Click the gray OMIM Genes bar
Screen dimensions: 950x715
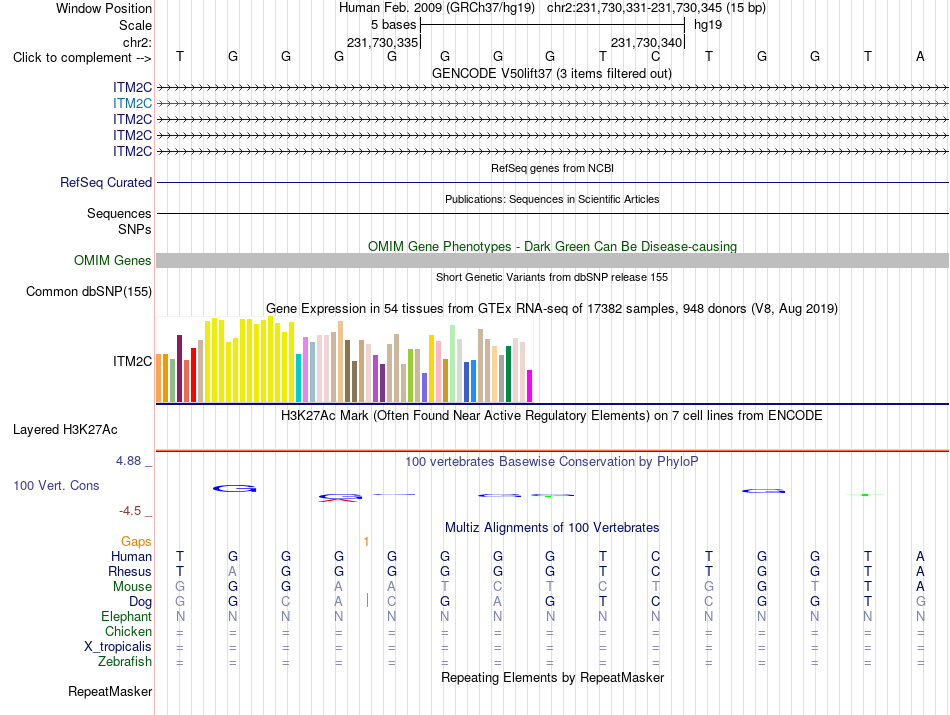pos(553,261)
